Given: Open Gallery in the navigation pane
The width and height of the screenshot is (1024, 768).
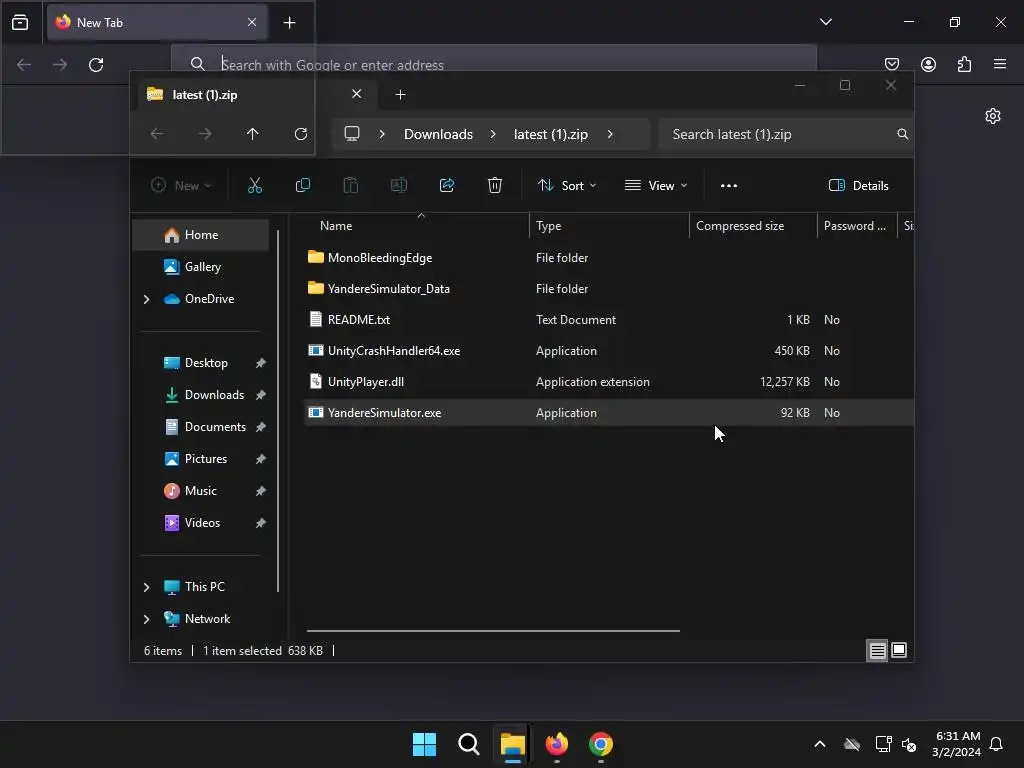Looking at the screenshot, I should pyautogui.click(x=202, y=266).
